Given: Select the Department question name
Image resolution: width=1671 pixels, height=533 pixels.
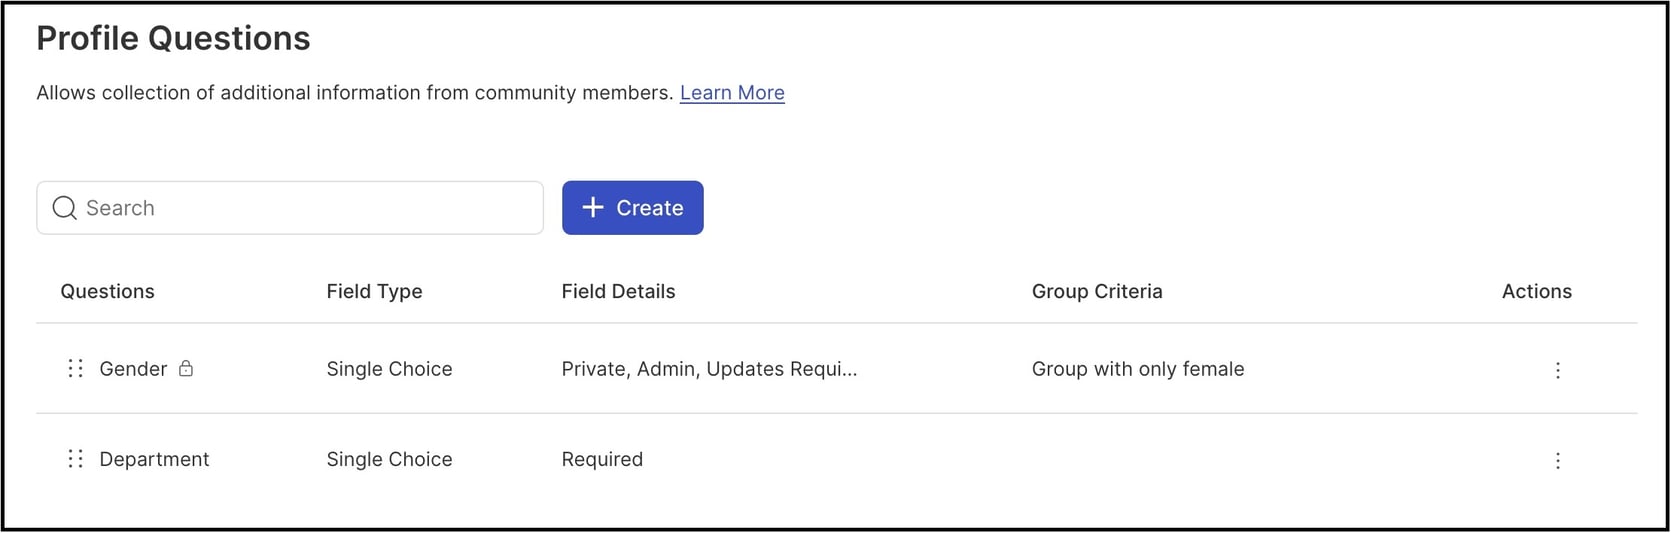Looking at the screenshot, I should (x=154, y=459).
